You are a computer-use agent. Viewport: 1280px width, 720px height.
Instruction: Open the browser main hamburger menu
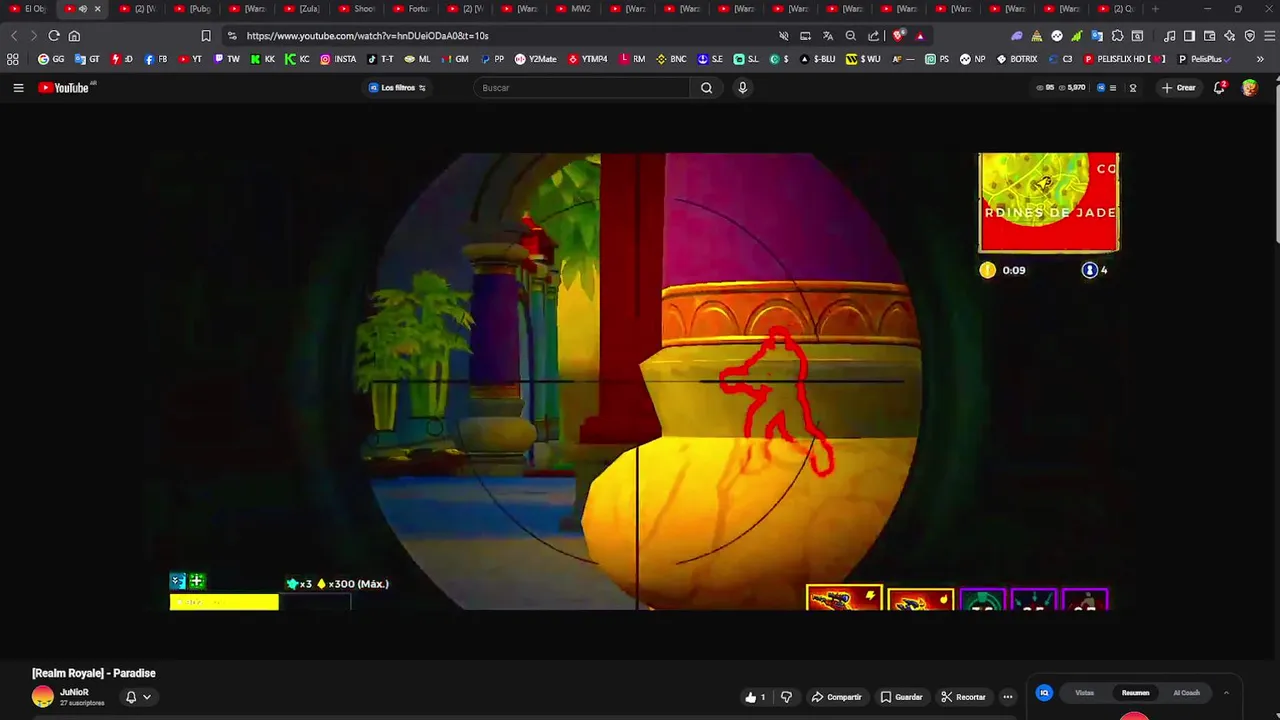1268,36
